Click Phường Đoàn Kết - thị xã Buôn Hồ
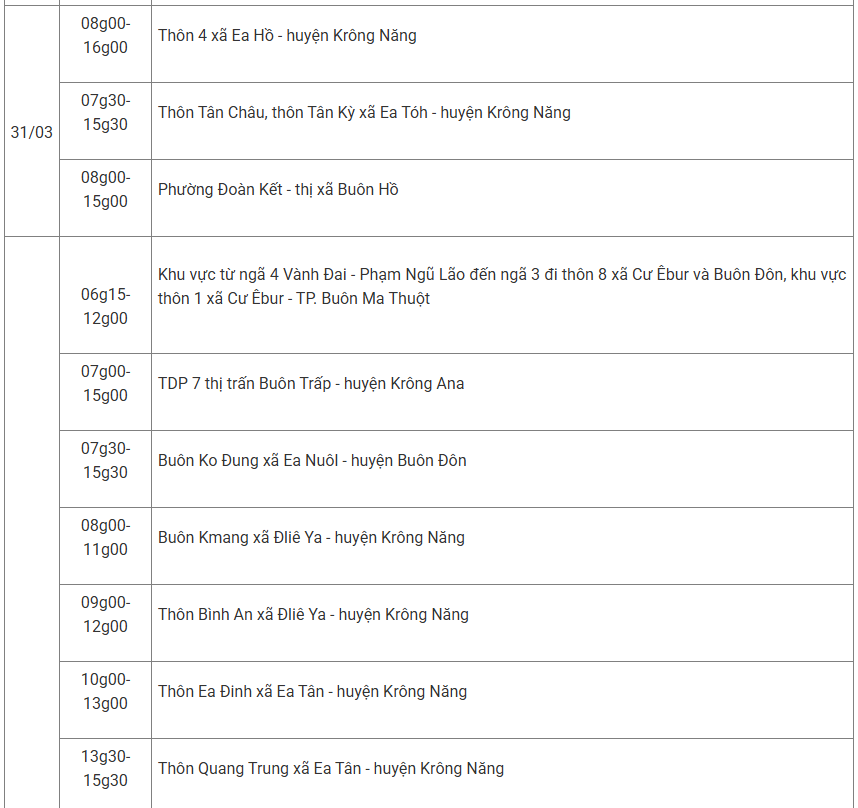 (278, 190)
